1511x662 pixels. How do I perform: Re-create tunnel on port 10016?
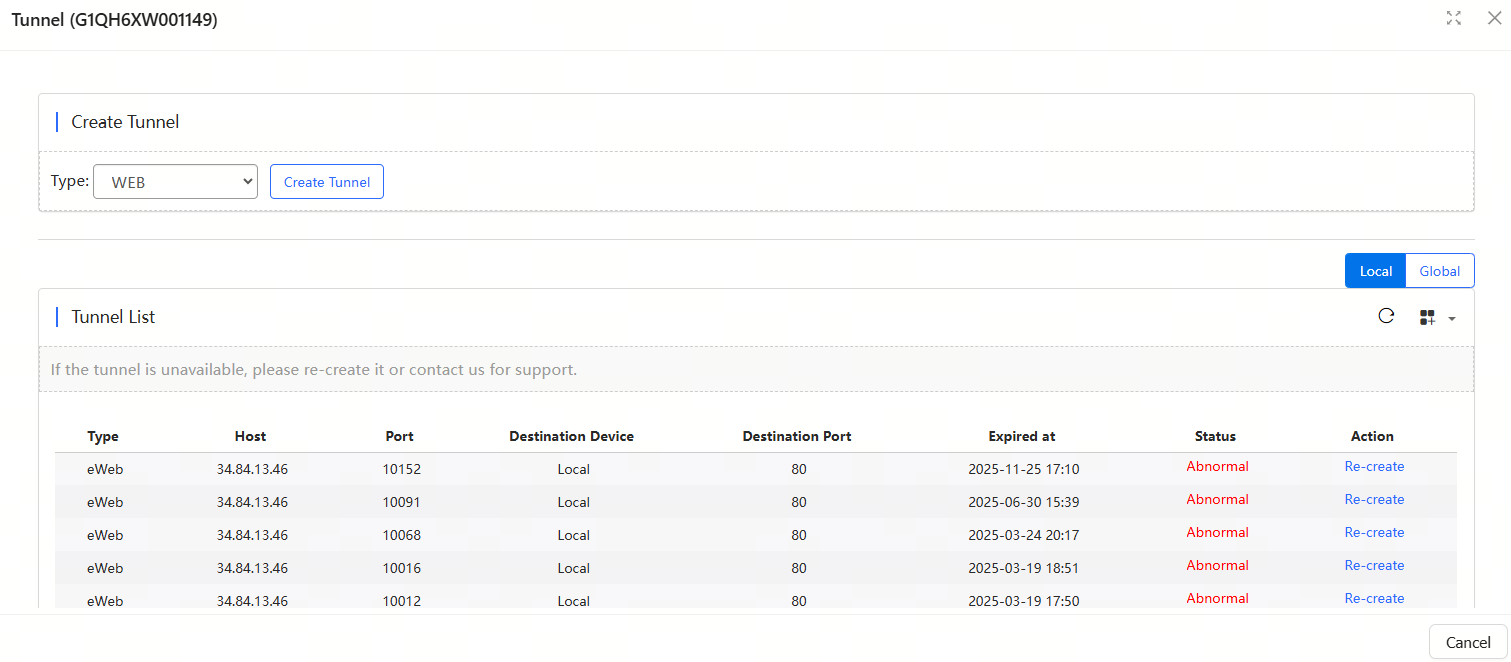pyautogui.click(x=1374, y=566)
